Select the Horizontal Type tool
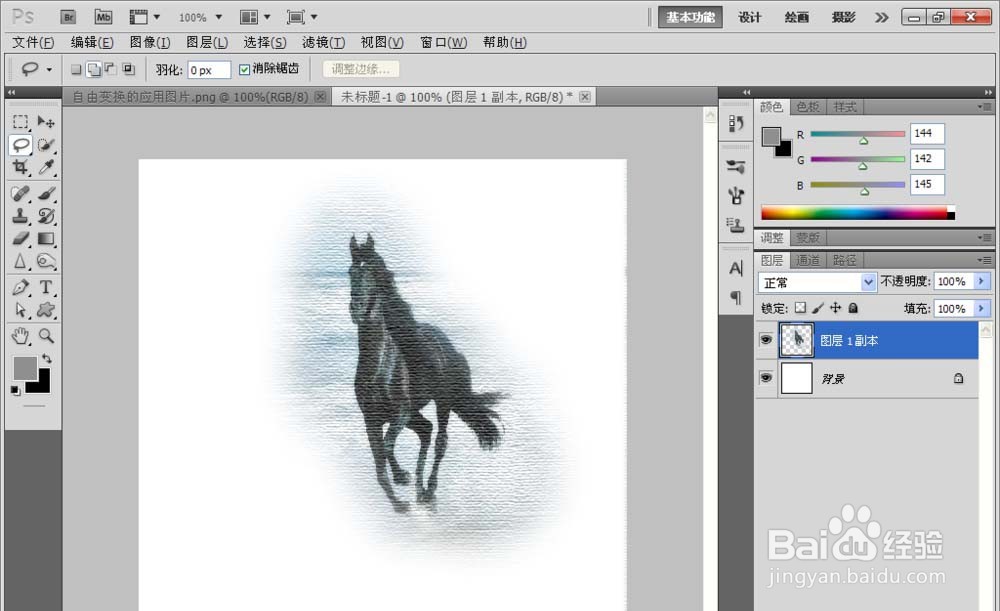Screen dimensions: 1000x611 click(45, 288)
